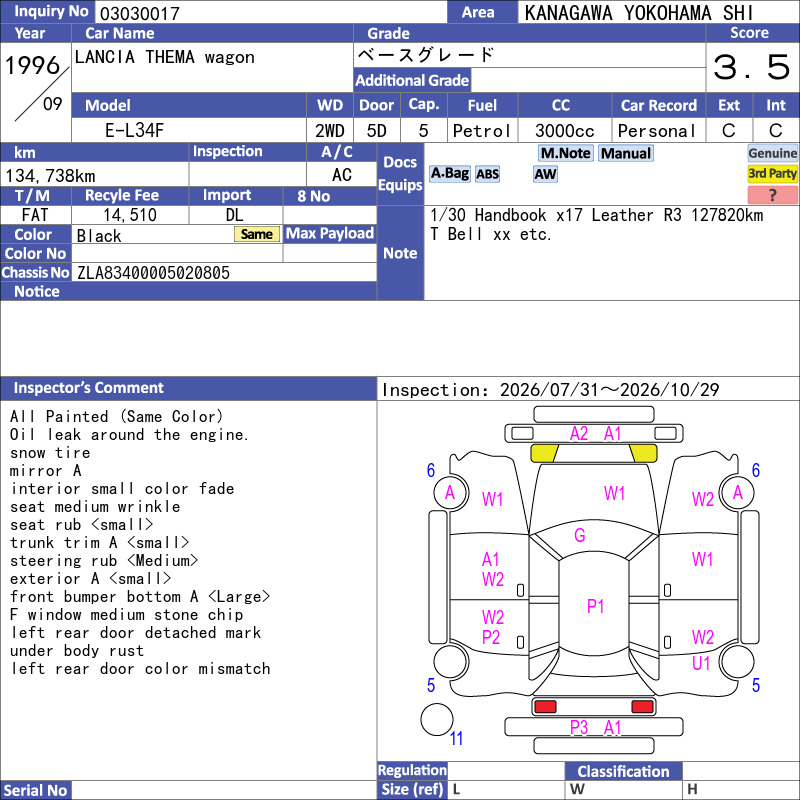800x800 pixels.
Task: Click the yellow 3rd Party badge
Action: coord(772,174)
